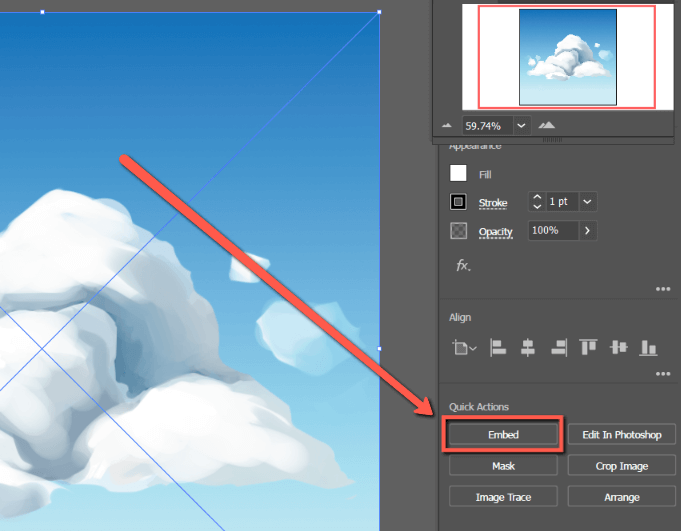This screenshot has width=681, height=531.
Task: Click Horizontal Align Left icon
Action: click(x=498, y=348)
